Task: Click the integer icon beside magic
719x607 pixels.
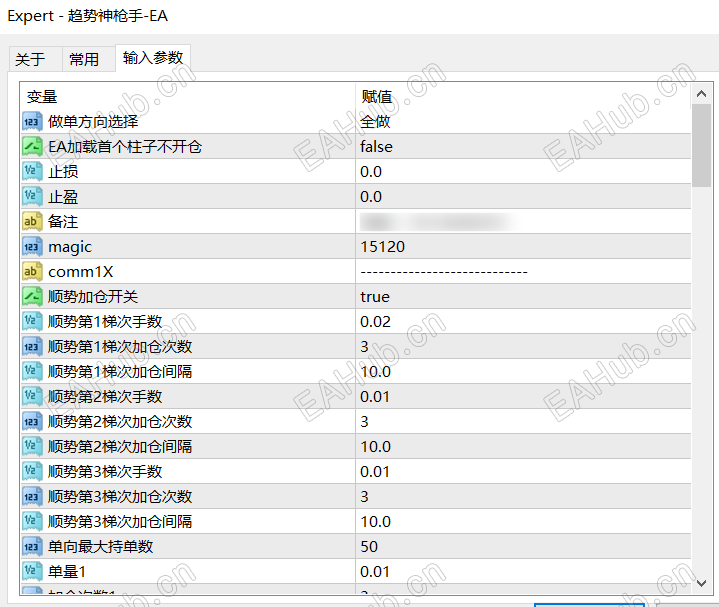Action: click(32, 247)
